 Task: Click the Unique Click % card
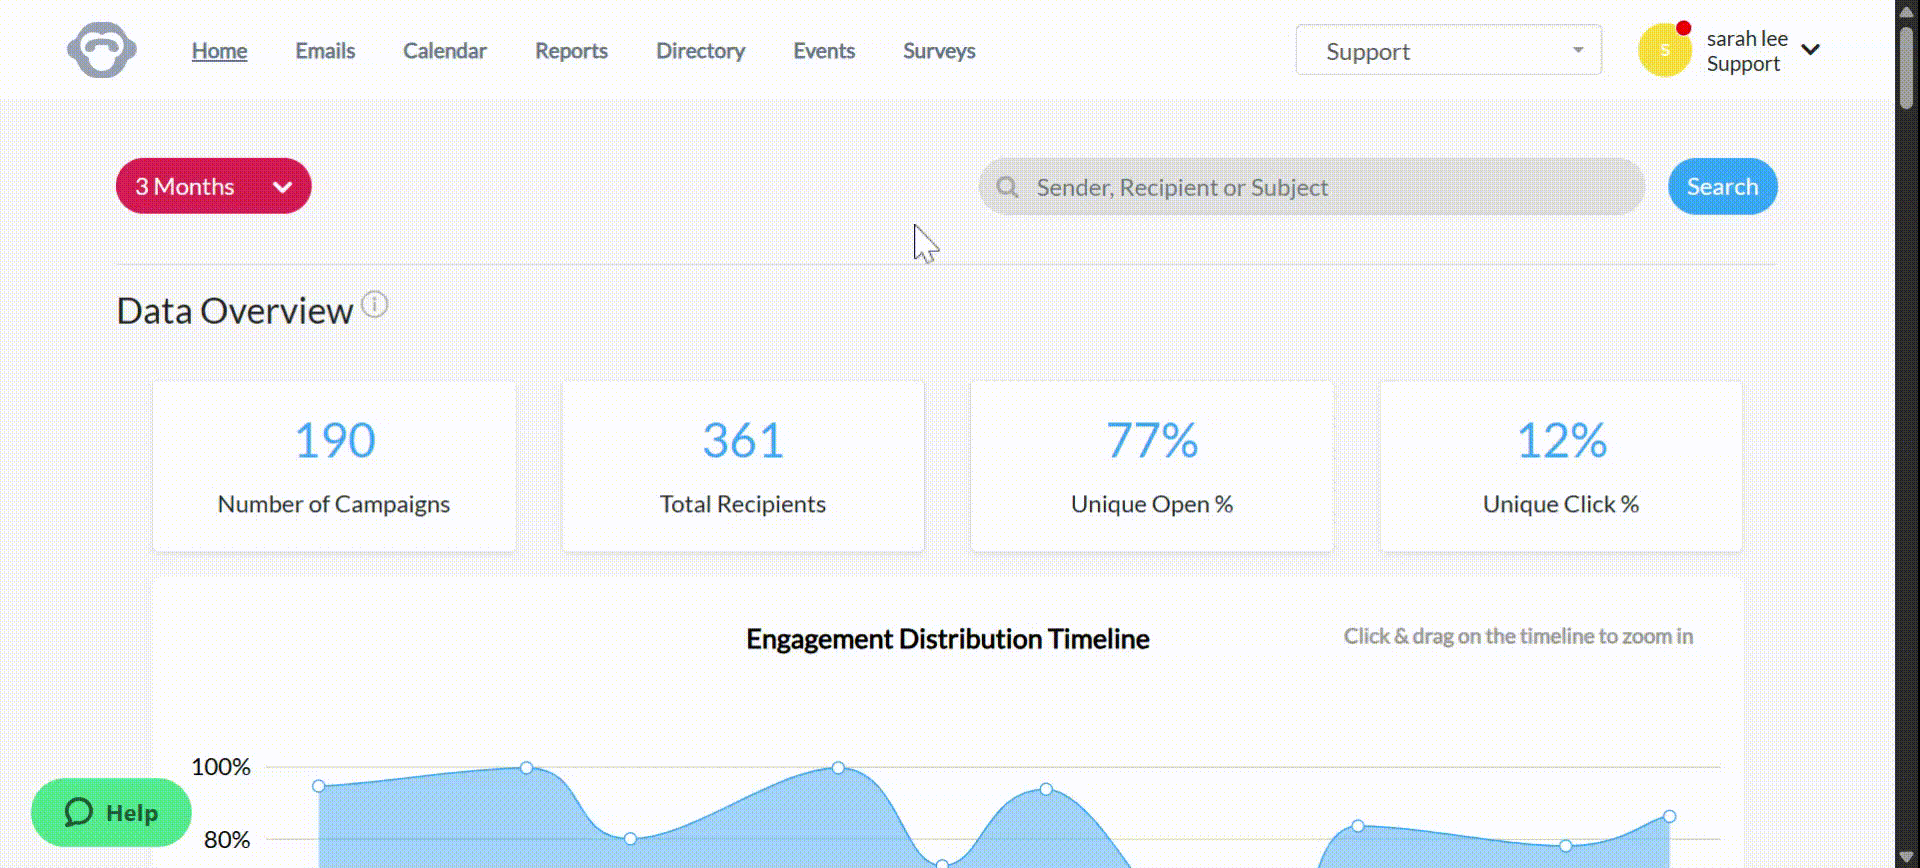pos(1561,466)
